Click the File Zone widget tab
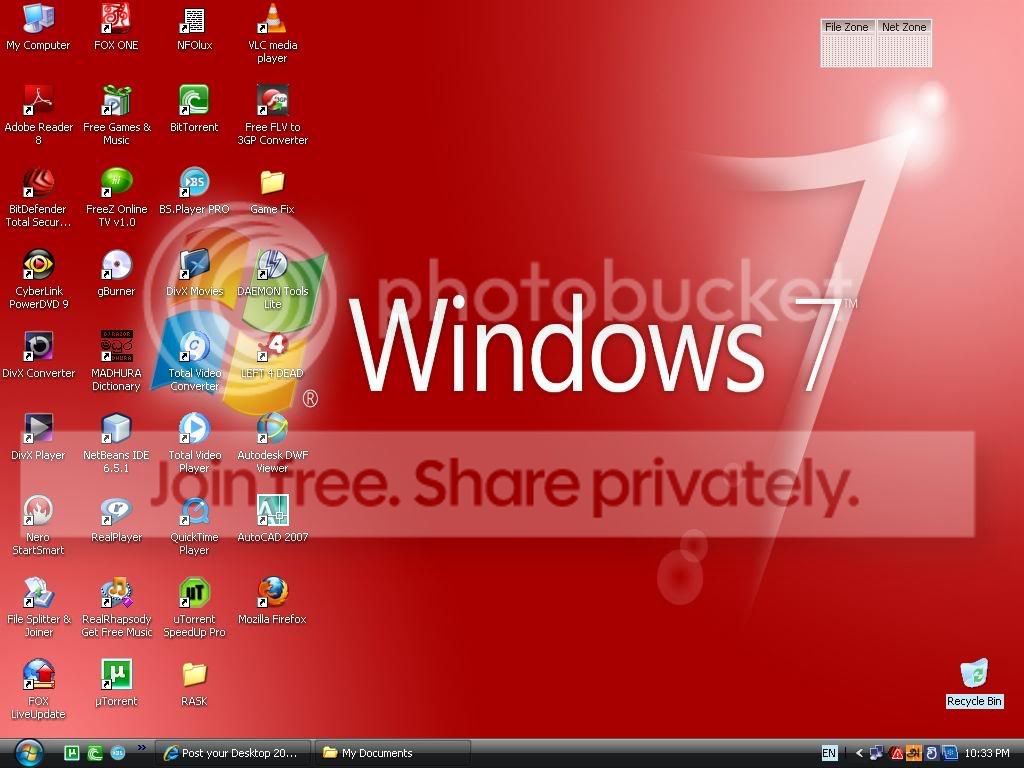The height and width of the screenshot is (768, 1024). (x=846, y=27)
